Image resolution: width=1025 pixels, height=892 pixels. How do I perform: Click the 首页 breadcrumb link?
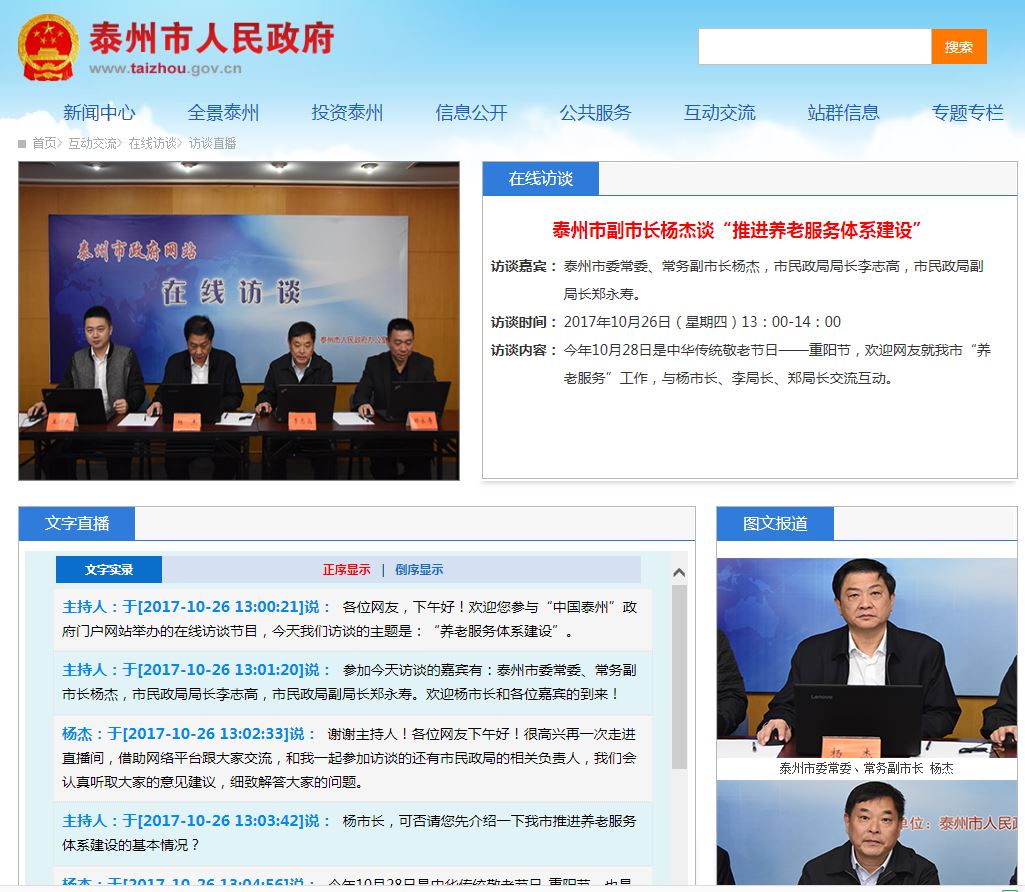(44, 143)
